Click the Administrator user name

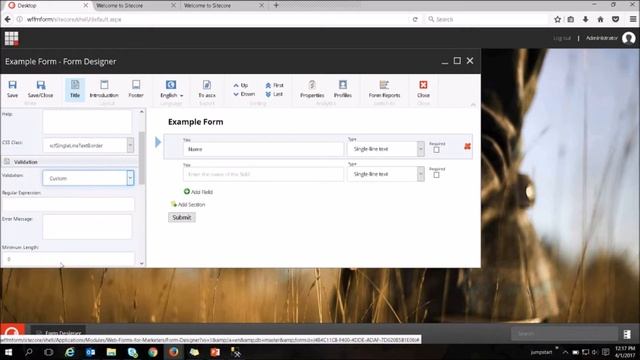point(602,38)
